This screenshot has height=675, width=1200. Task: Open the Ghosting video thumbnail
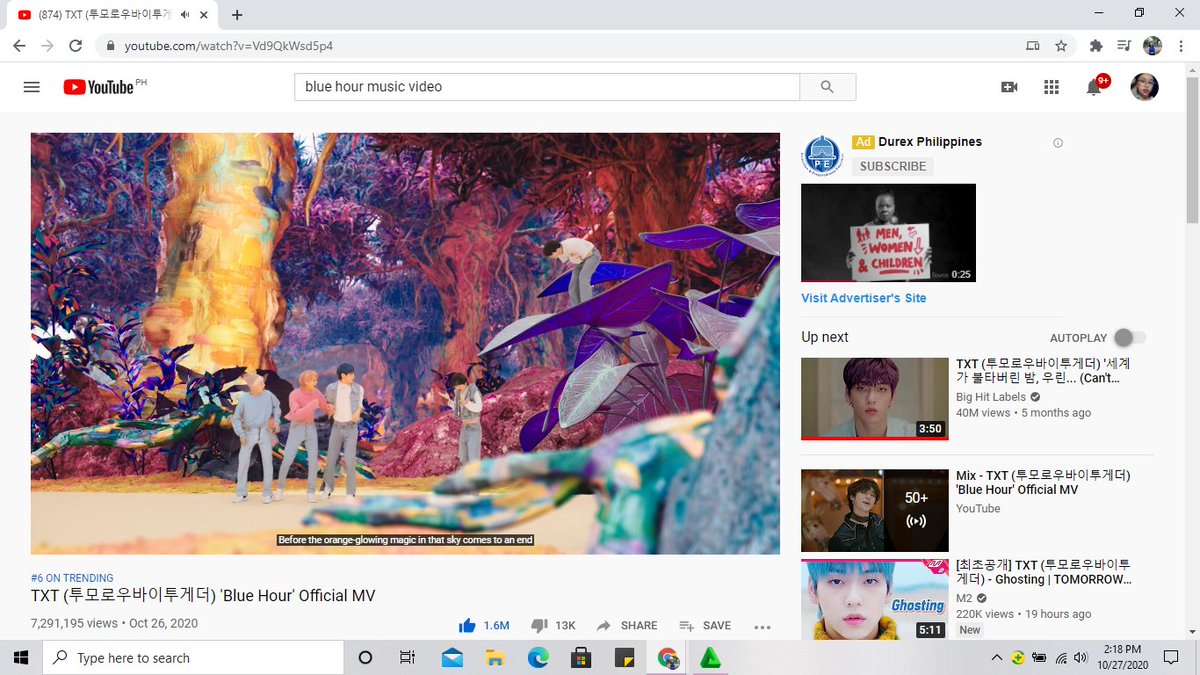(x=875, y=599)
